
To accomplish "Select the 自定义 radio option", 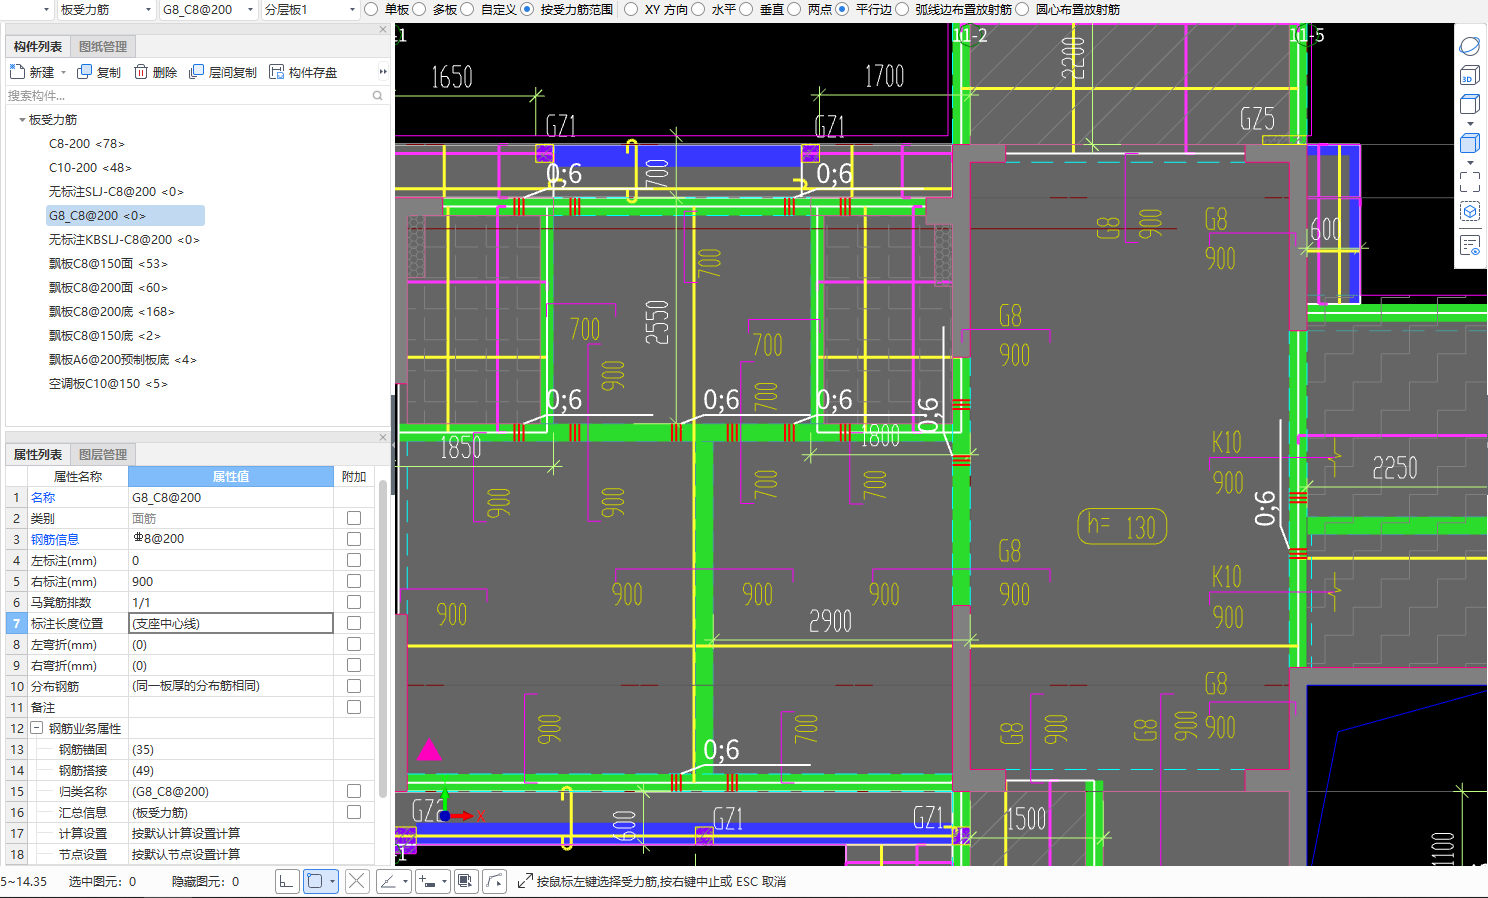I will 467,9.
